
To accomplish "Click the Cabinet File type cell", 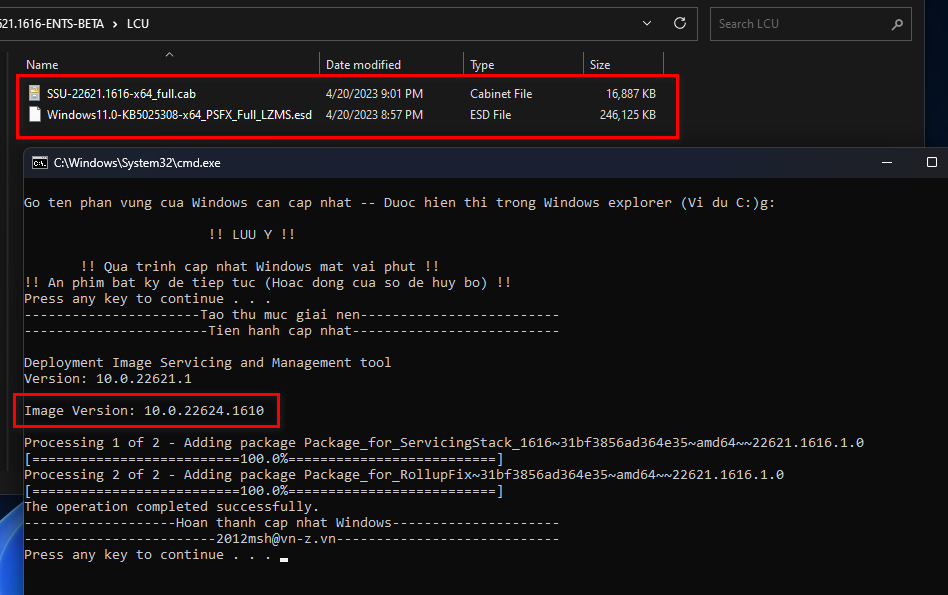I will point(501,94).
